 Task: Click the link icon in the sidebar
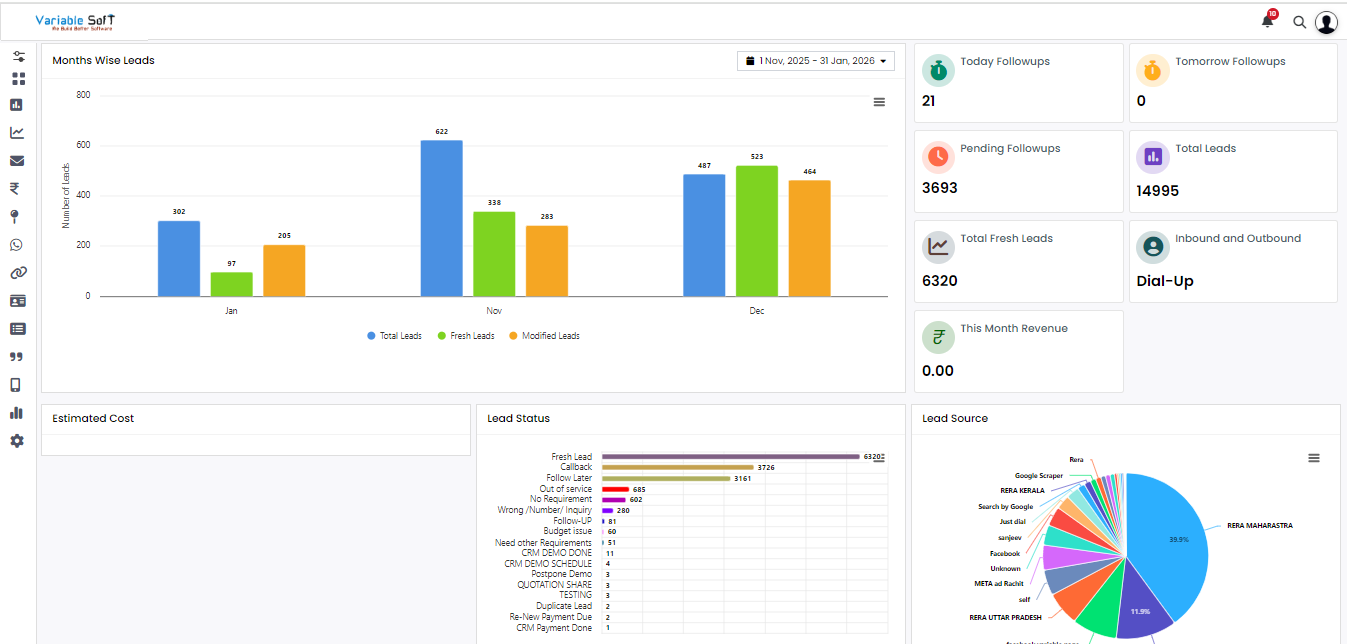pos(17,272)
